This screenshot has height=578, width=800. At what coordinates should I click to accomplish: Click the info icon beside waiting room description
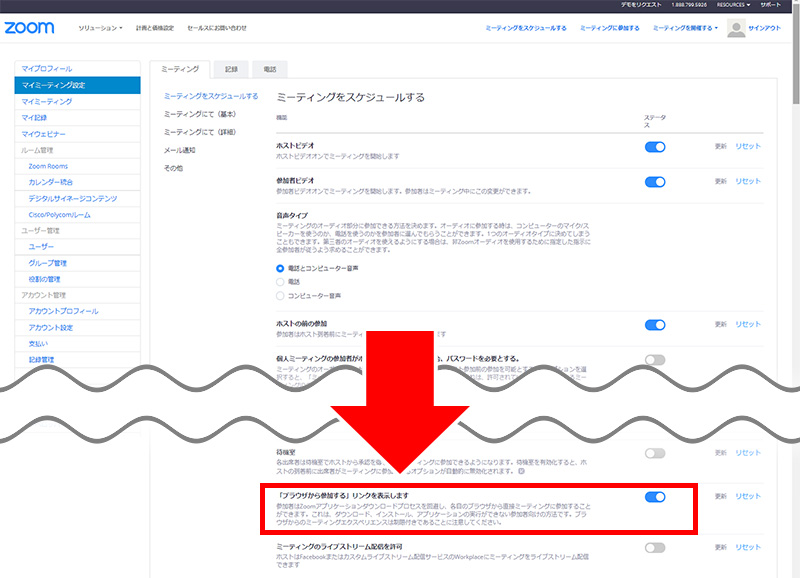tap(521, 470)
